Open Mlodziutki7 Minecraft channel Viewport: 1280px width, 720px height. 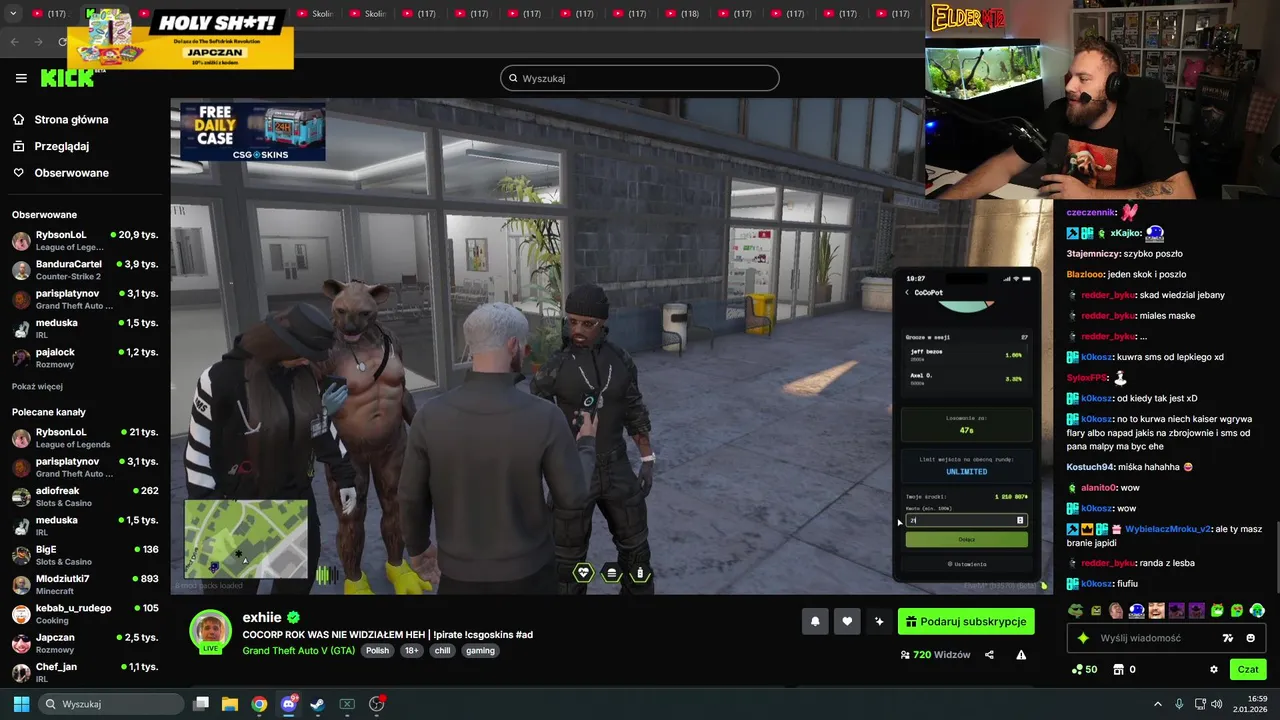[84, 584]
